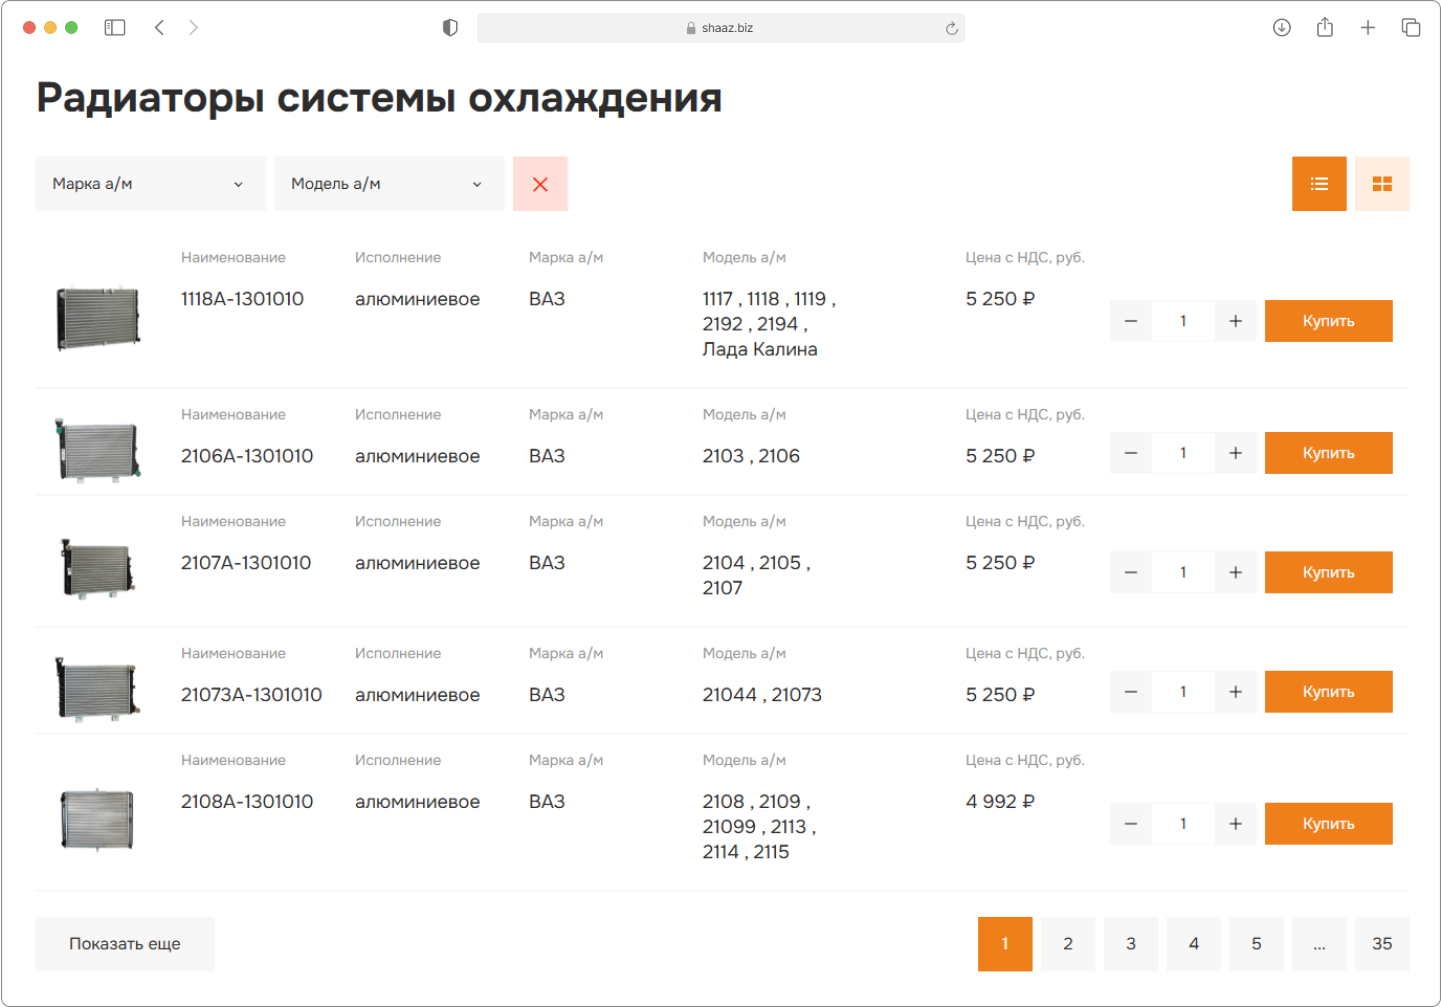Reload the page in Safari

click(951, 28)
